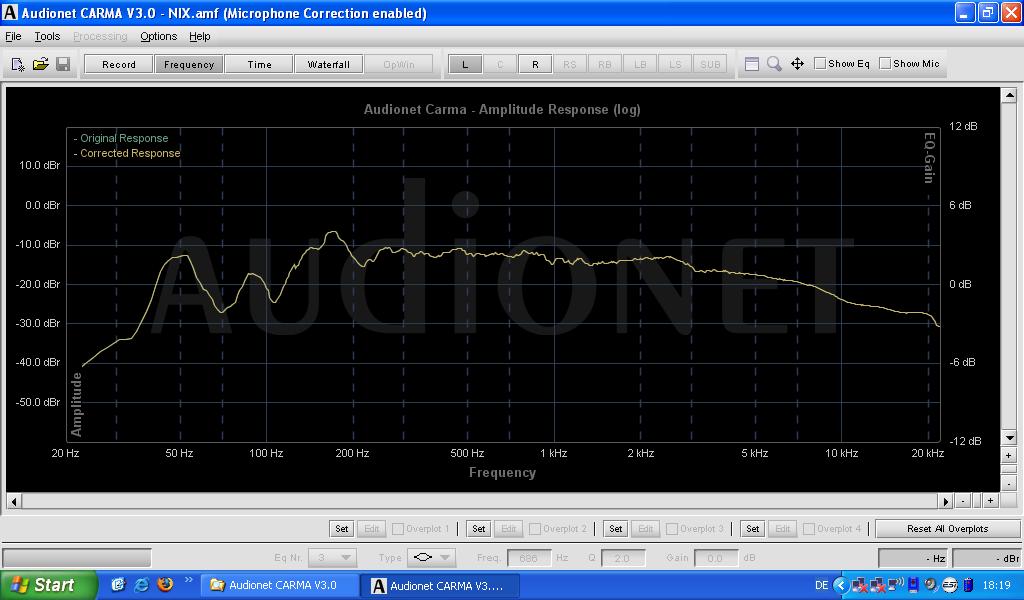The width and height of the screenshot is (1024, 600).
Task: Click the active Audionet CARMA taskbar button
Action: (441, 585)
